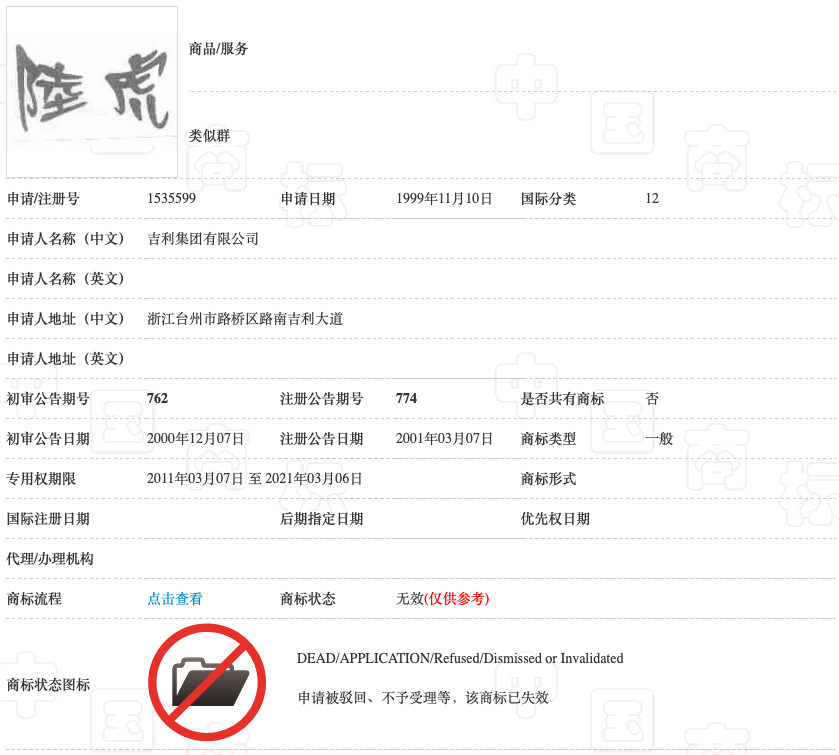Screen dimensions: 839x755
Task: Select international class value 12
Action: click(652, 199)
